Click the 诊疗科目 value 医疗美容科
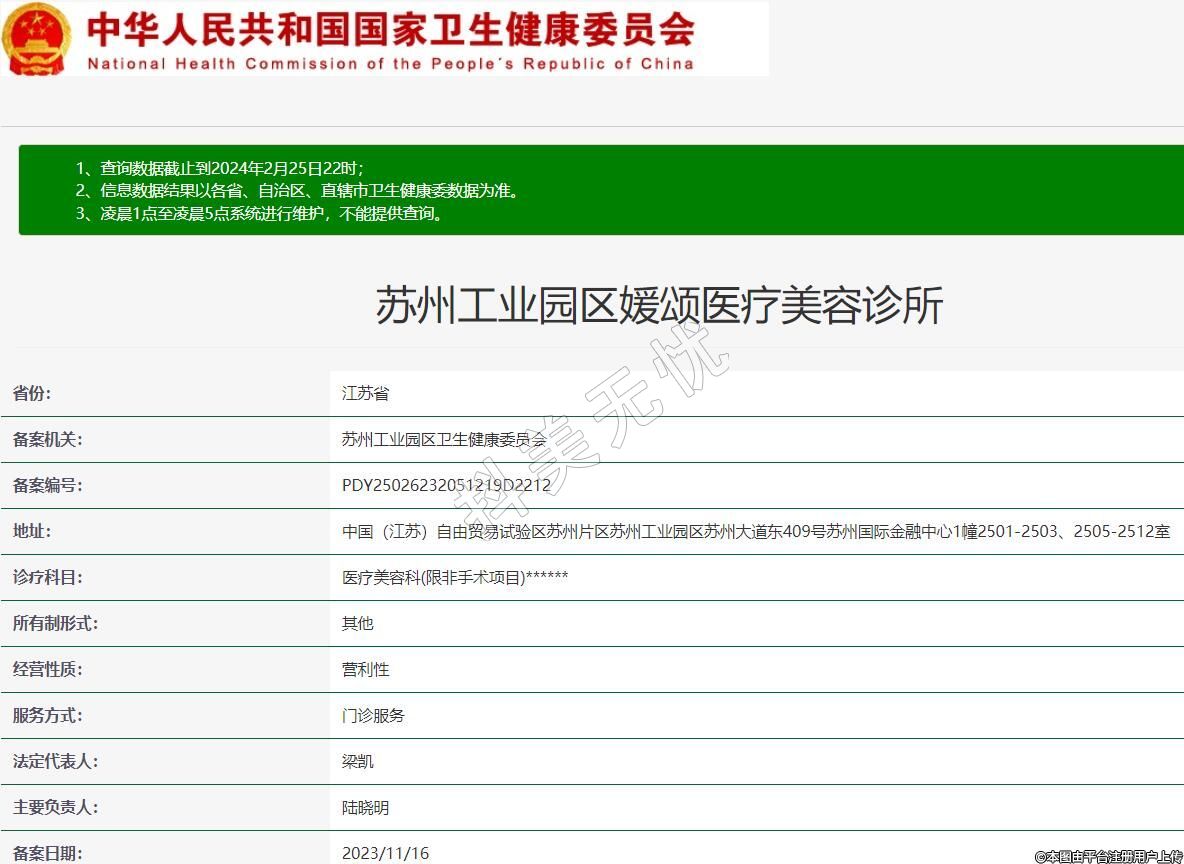The height and width of the screenshot is (864, 1184). pos(455,577)
